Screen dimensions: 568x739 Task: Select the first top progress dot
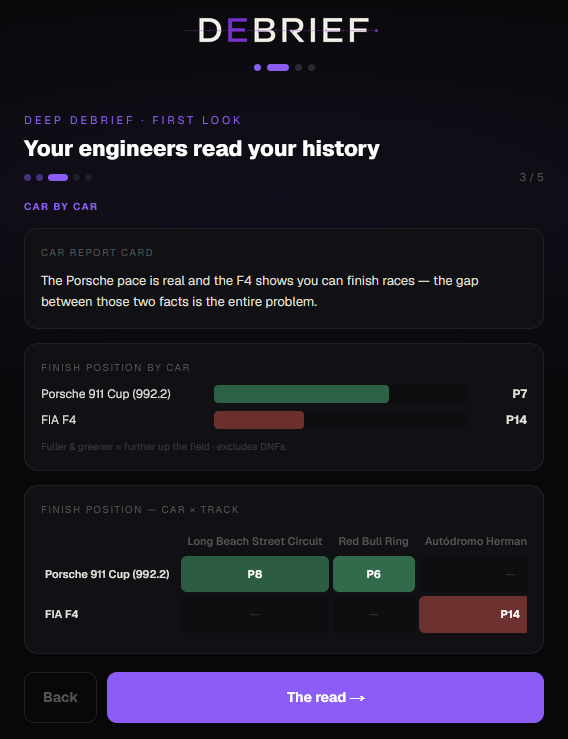257,67
